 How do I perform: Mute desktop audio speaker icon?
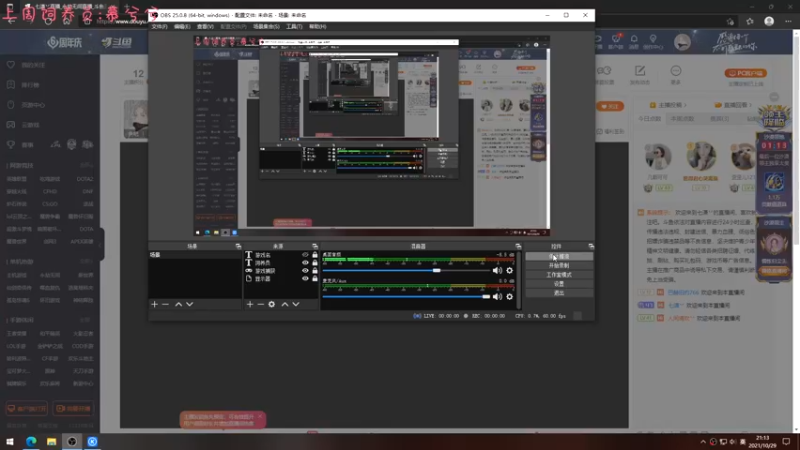click(497, 270)
